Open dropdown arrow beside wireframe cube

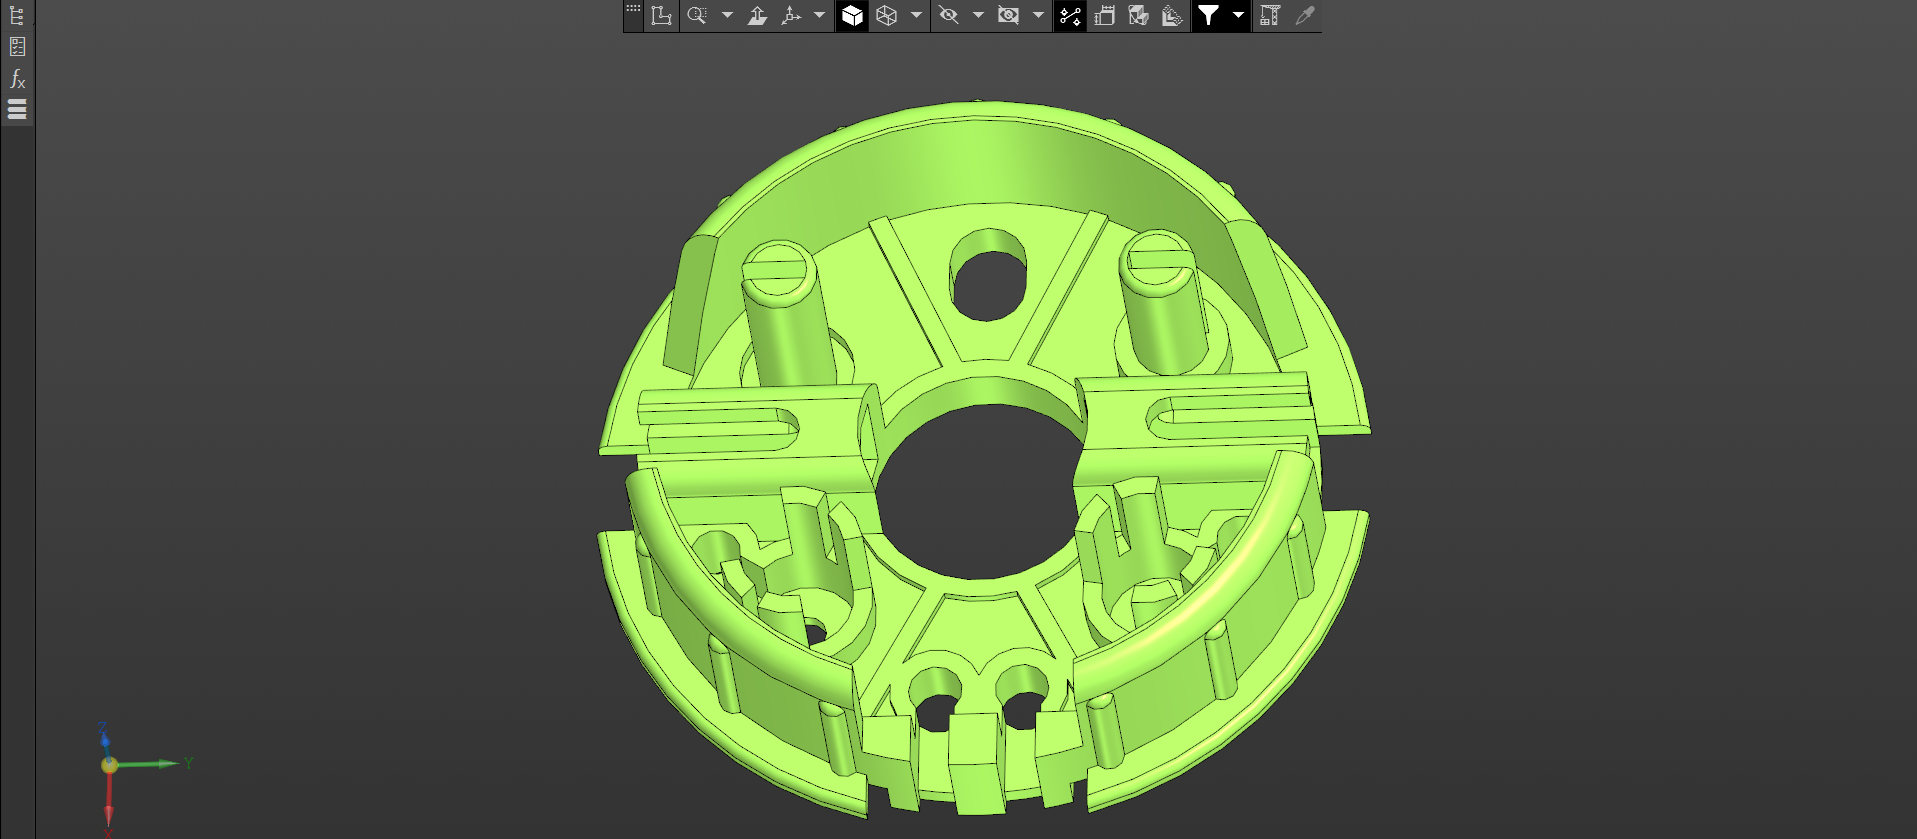(916, 15)
